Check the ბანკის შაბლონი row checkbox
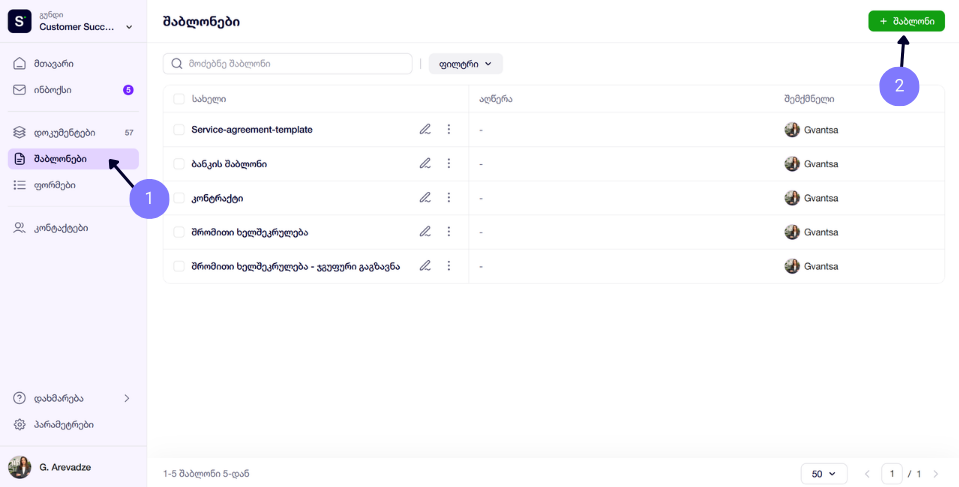The height and width of the screenshot is (487, 959). [x=179, y=164]
